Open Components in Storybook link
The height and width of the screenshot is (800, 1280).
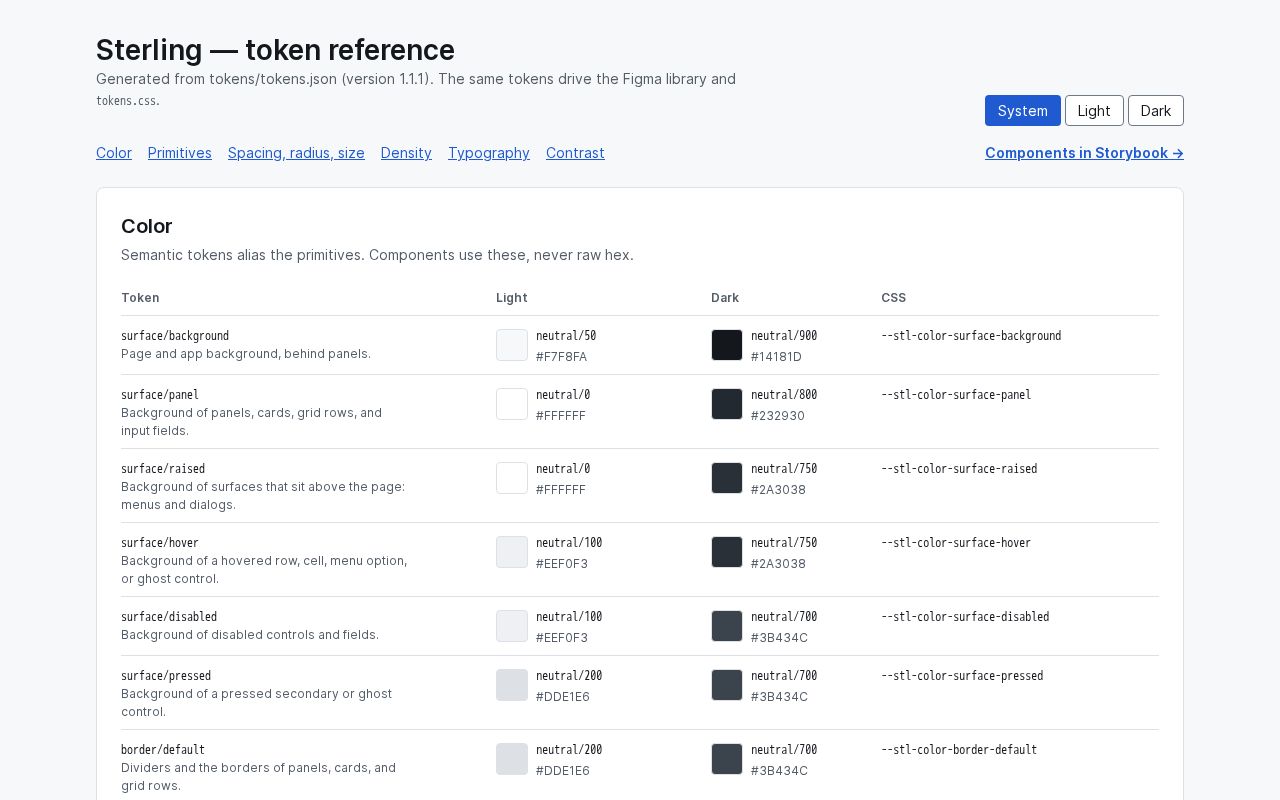(x=1084, y=153)
